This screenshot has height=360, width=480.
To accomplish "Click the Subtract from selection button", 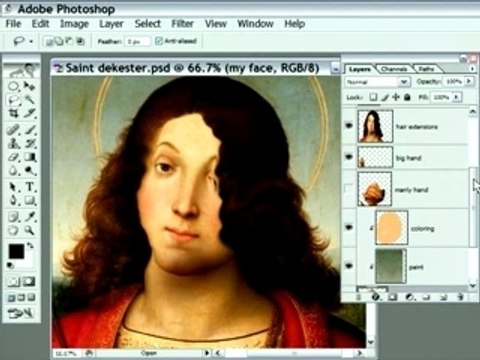I will coord(69,41).
